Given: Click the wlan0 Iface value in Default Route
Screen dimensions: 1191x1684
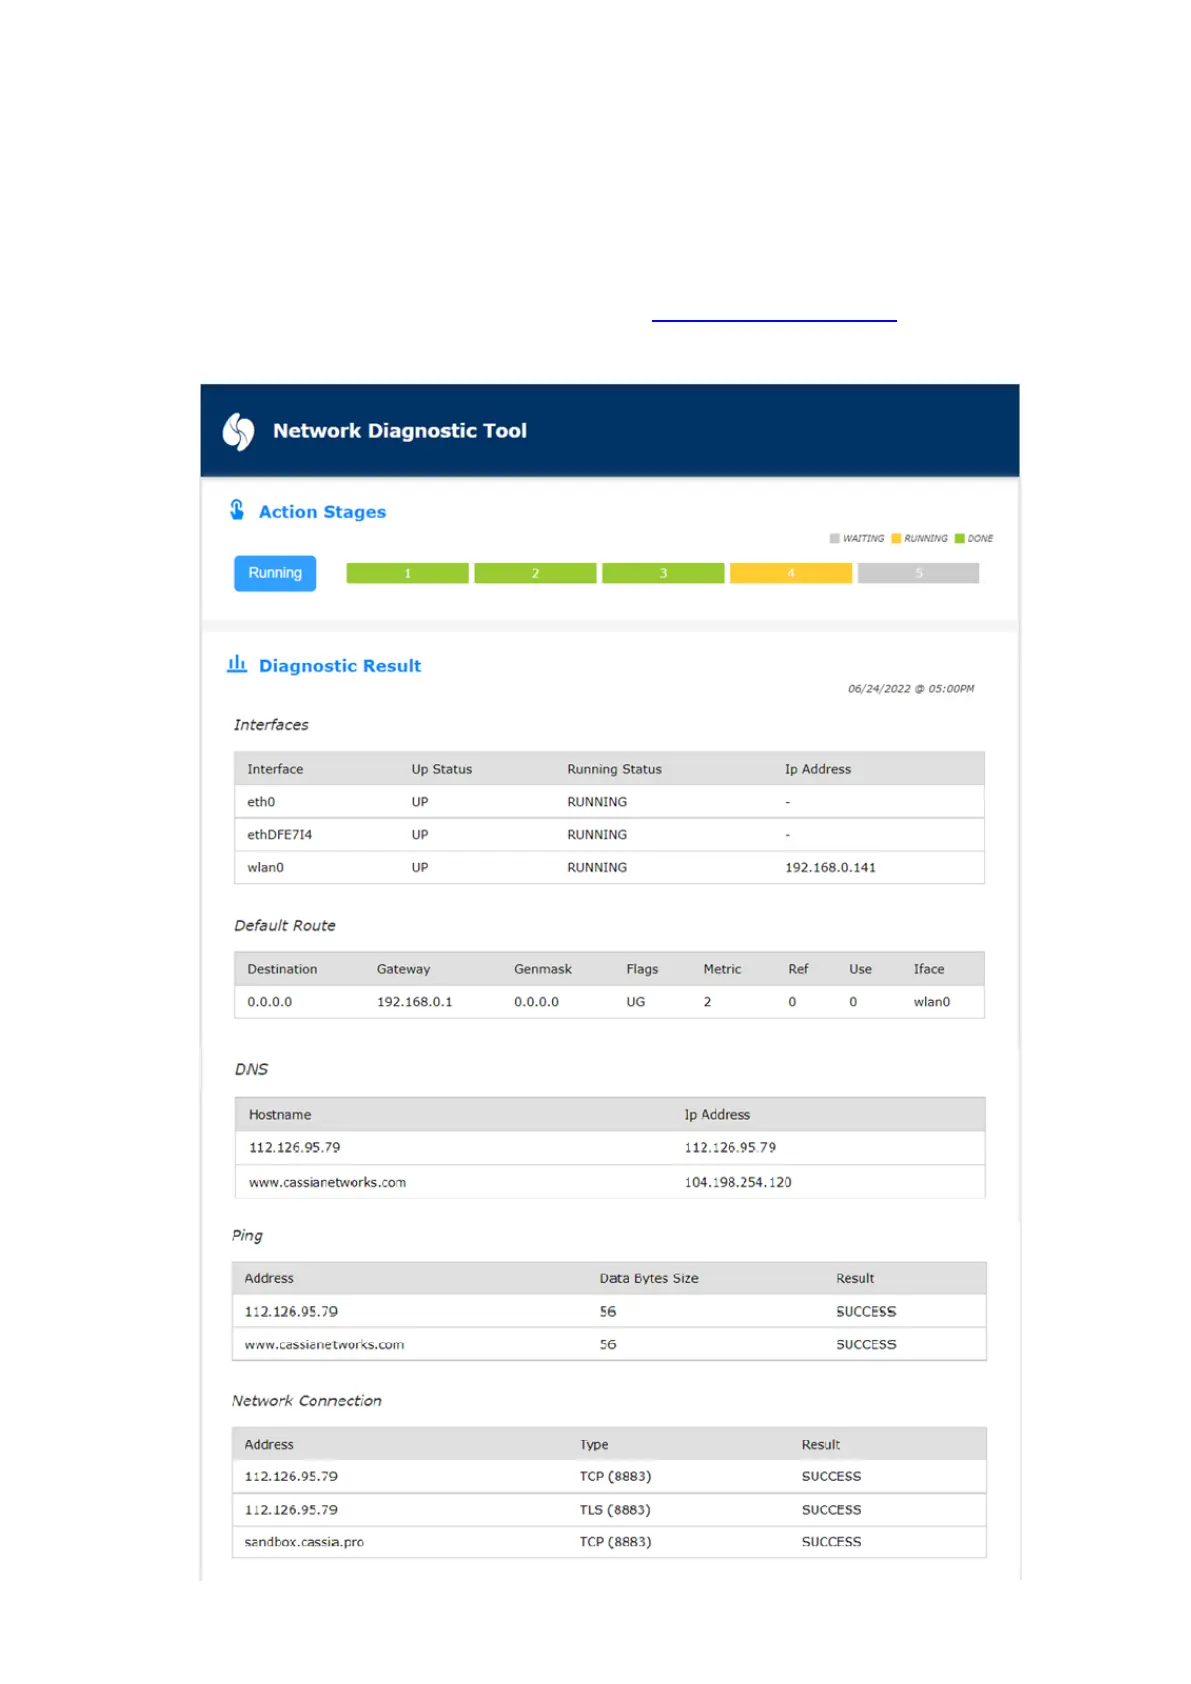Looking at the screenshot, I should pos(932,1002).
